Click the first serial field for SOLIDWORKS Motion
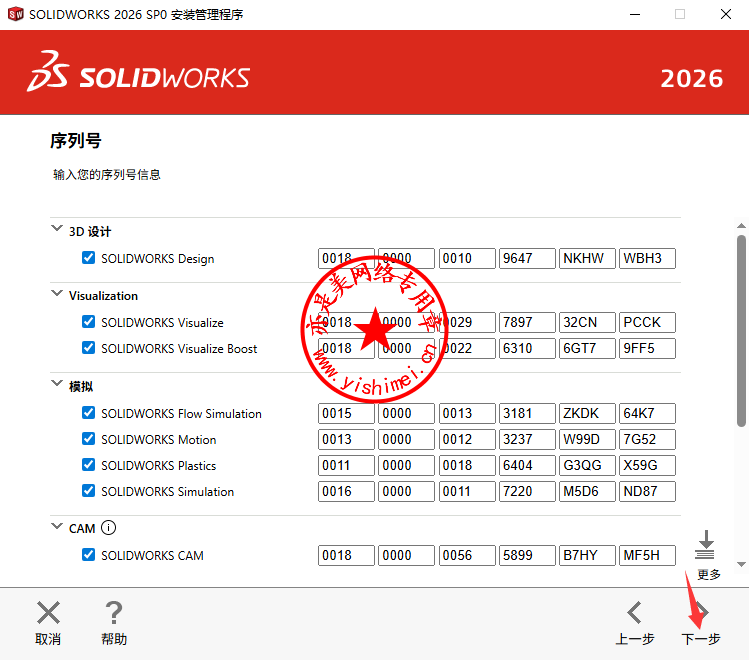This screenshot has height=660, width=749. [x=346, y=440]
